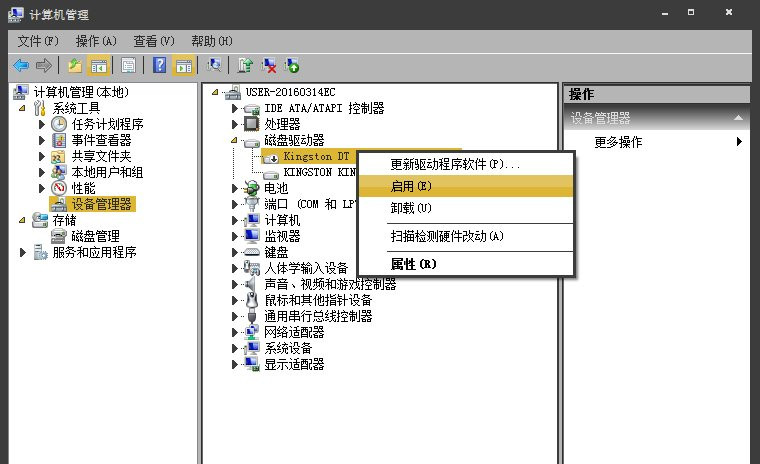
Task: Collapse the 系统工具 tree node
Action: click(x=22, y=108)
